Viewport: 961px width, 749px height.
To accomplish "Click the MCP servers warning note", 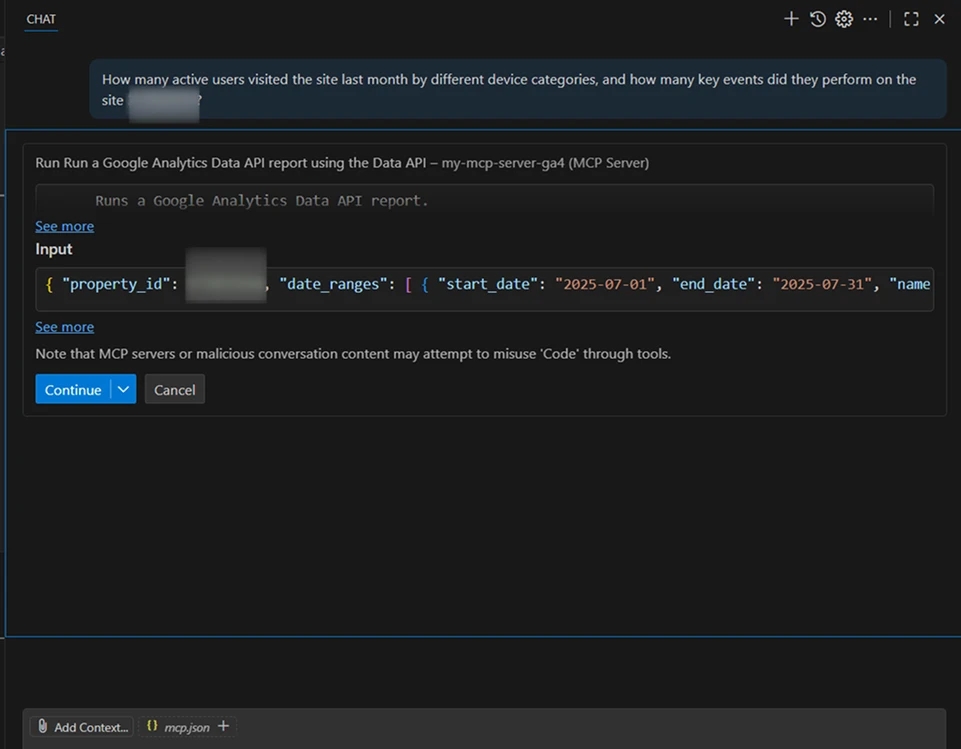I will (353, 354).
